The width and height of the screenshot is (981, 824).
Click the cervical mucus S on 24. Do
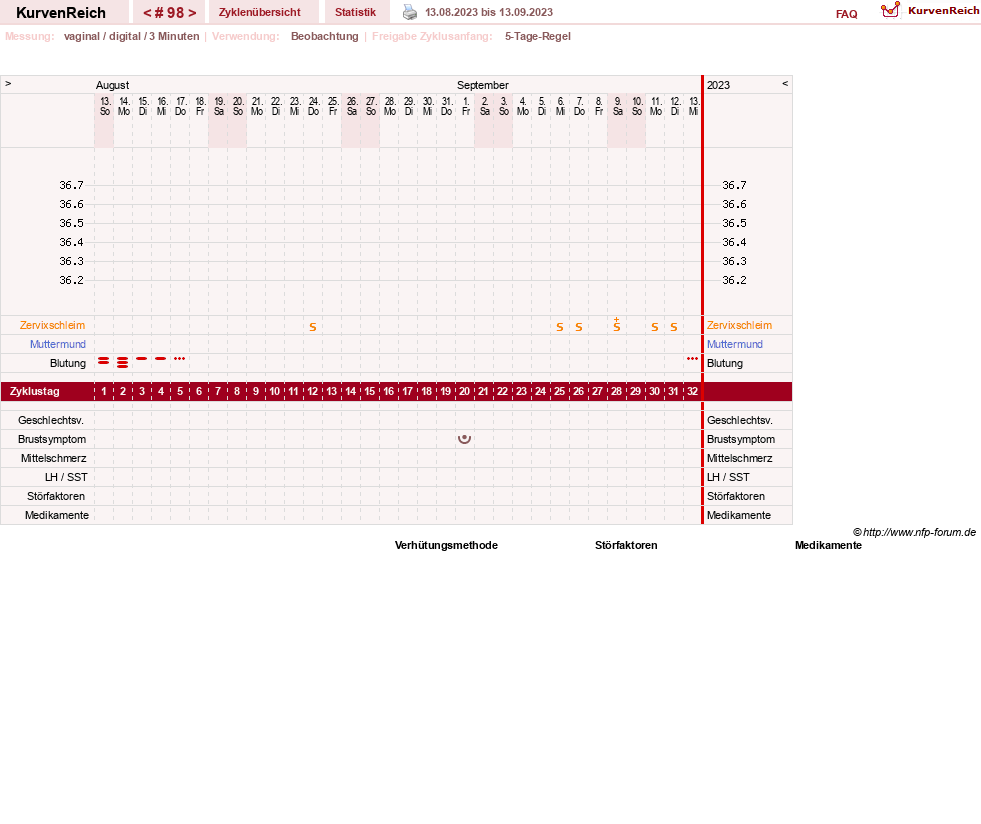click(x=313, y=327)
